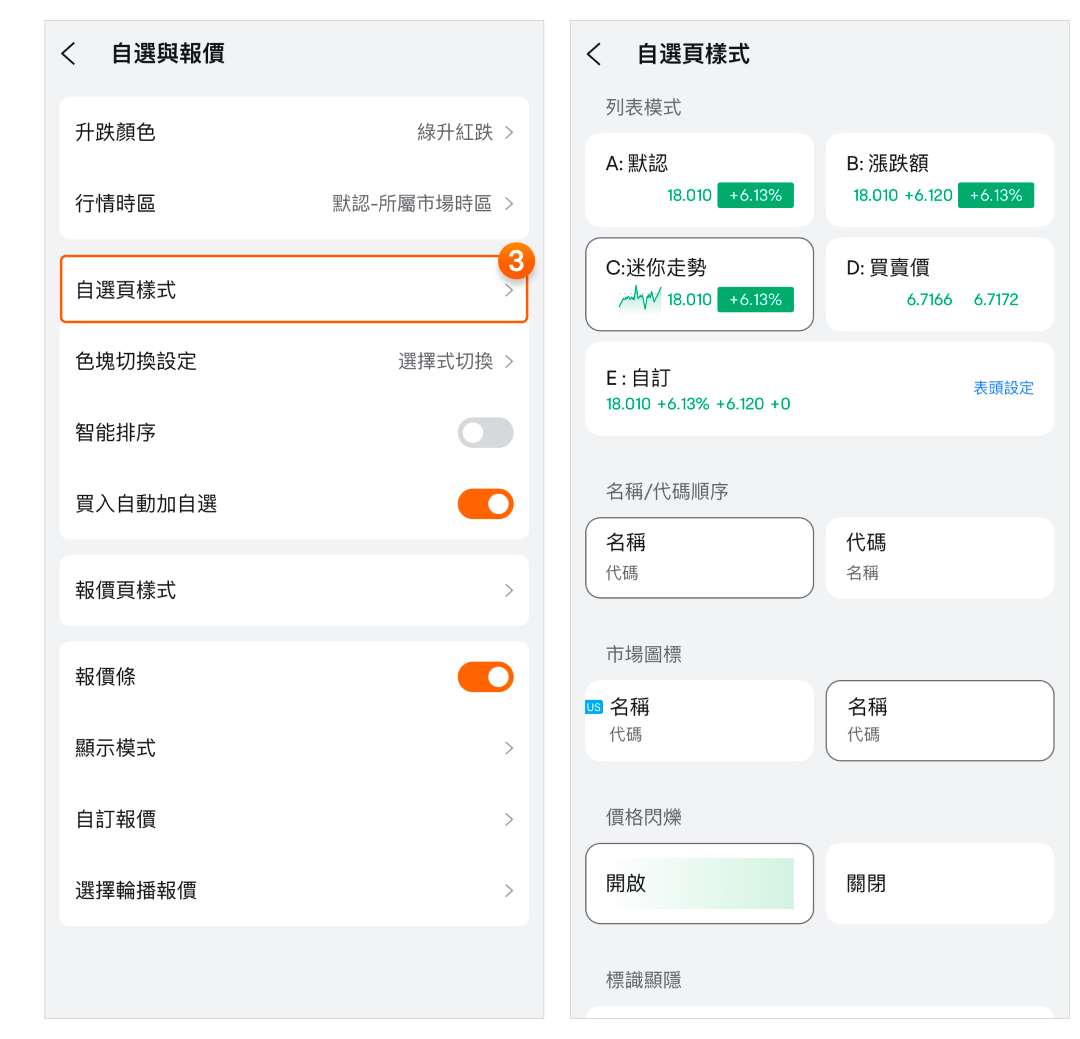This screenshot has height=1039, width=1080.
Task: Tap back arrow on 自選與報價 screen
Action: click(x=68, y=54)
